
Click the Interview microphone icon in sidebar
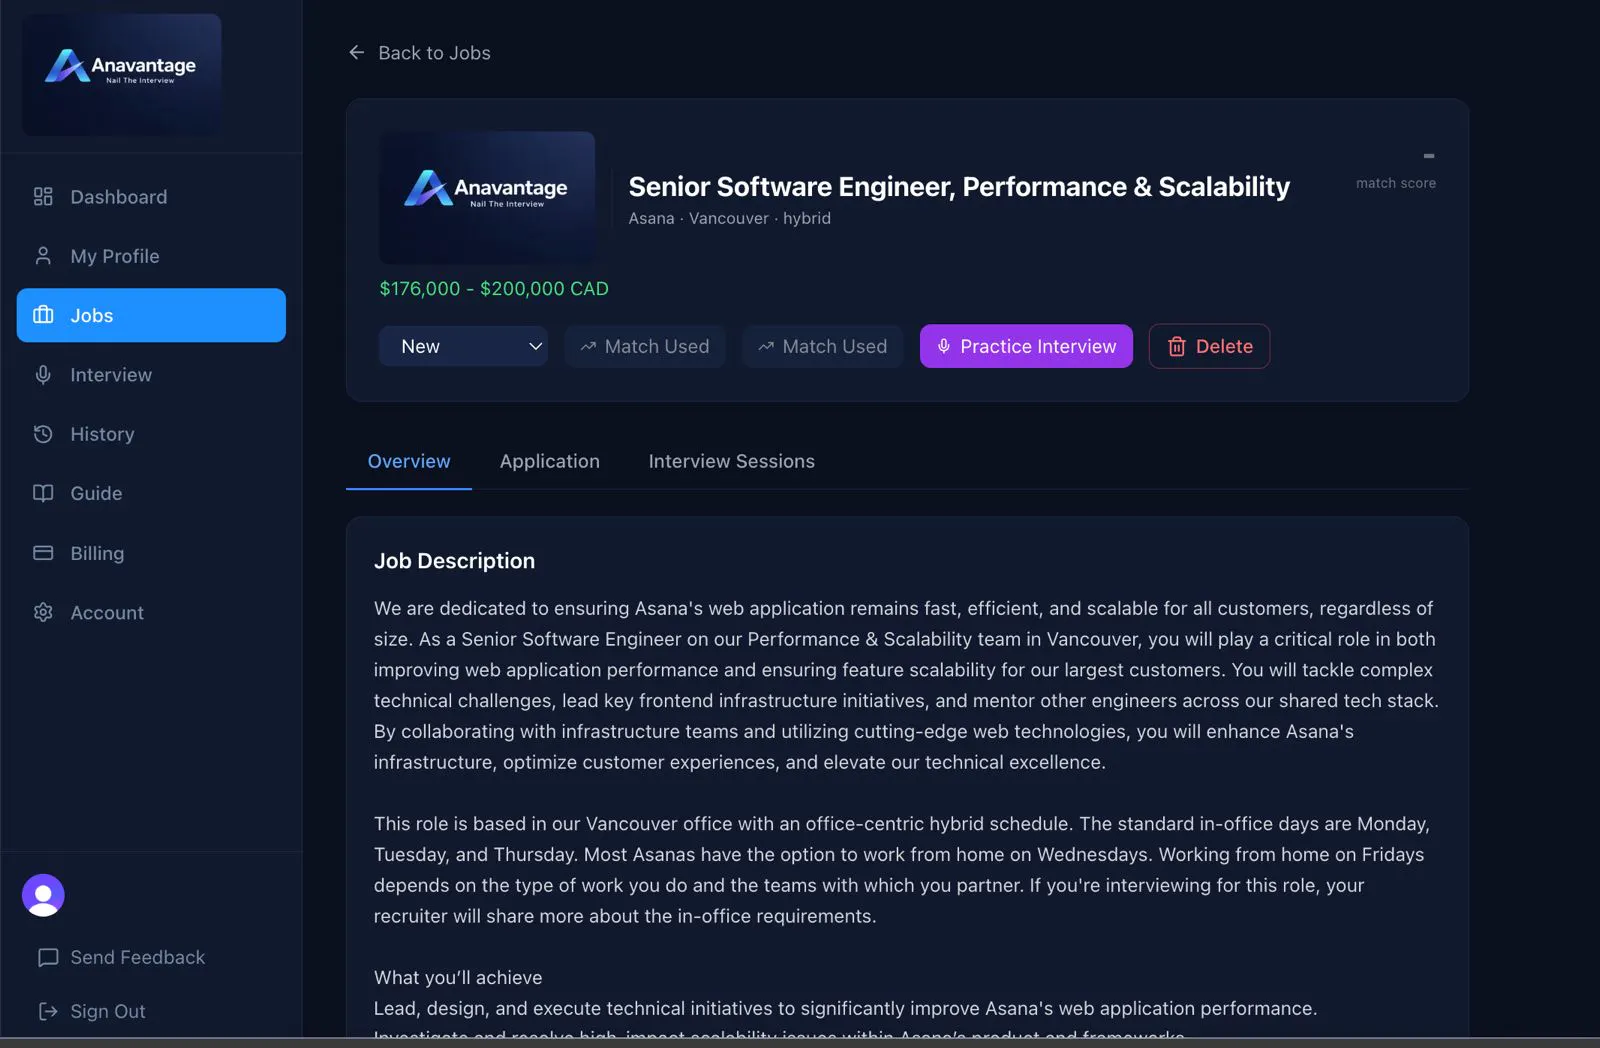43,375
